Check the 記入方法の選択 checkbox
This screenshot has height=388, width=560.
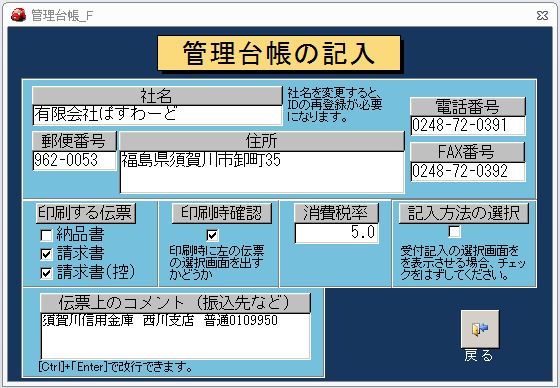pos(454,232)
